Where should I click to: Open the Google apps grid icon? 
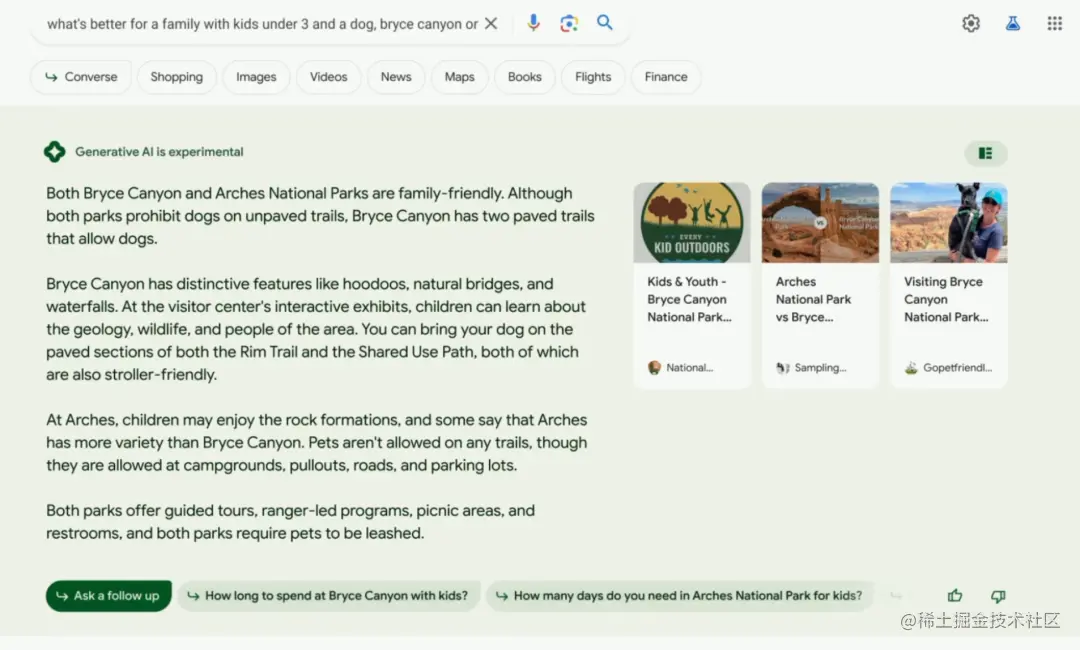[1055, 23]
